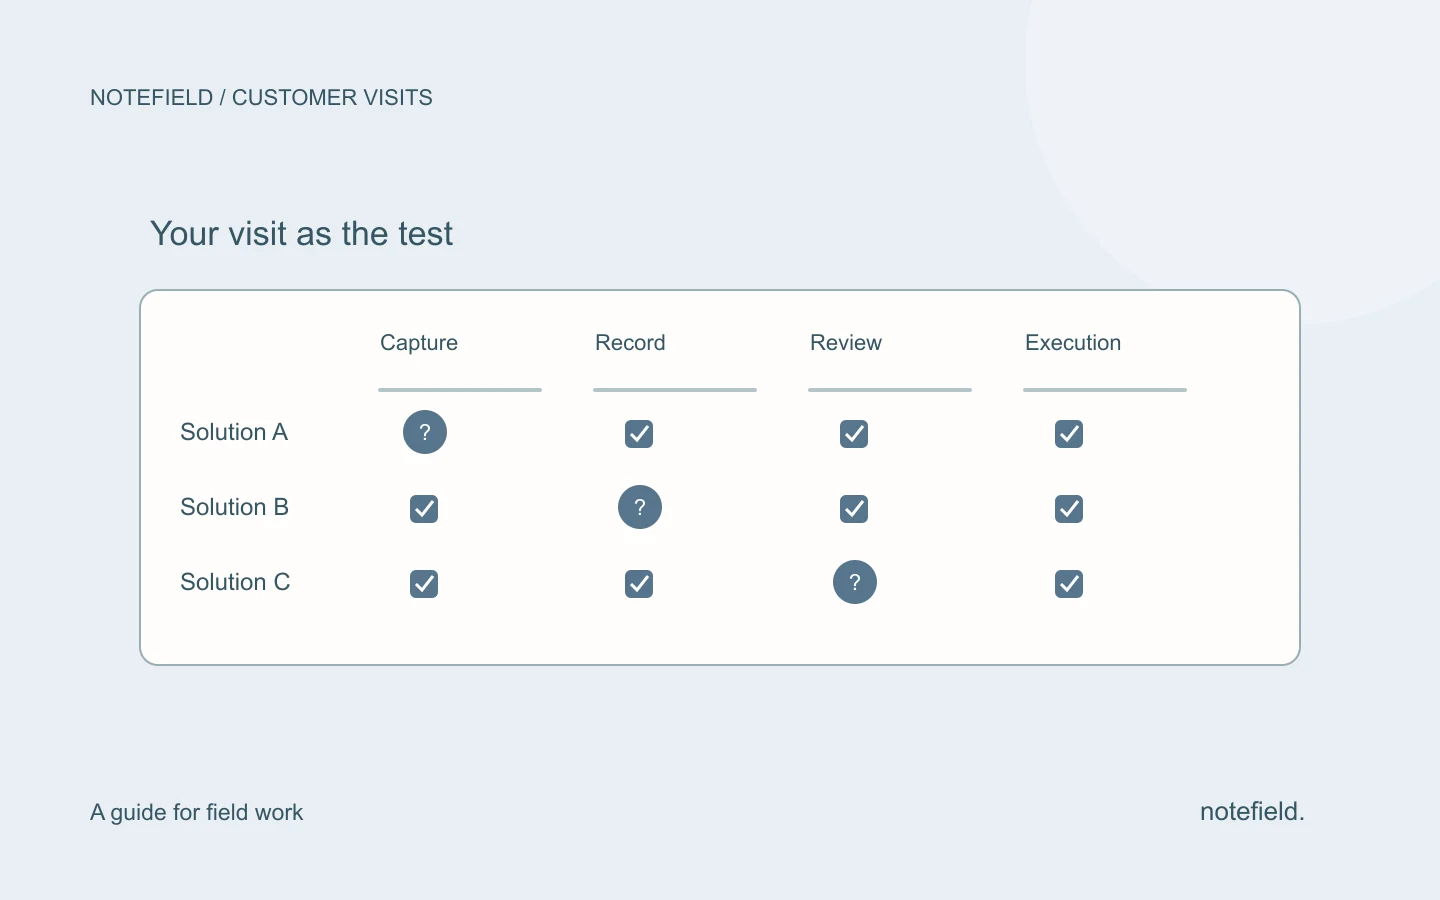Click the Capture column header
The image size is (1440, 900).
coord(419,343)
